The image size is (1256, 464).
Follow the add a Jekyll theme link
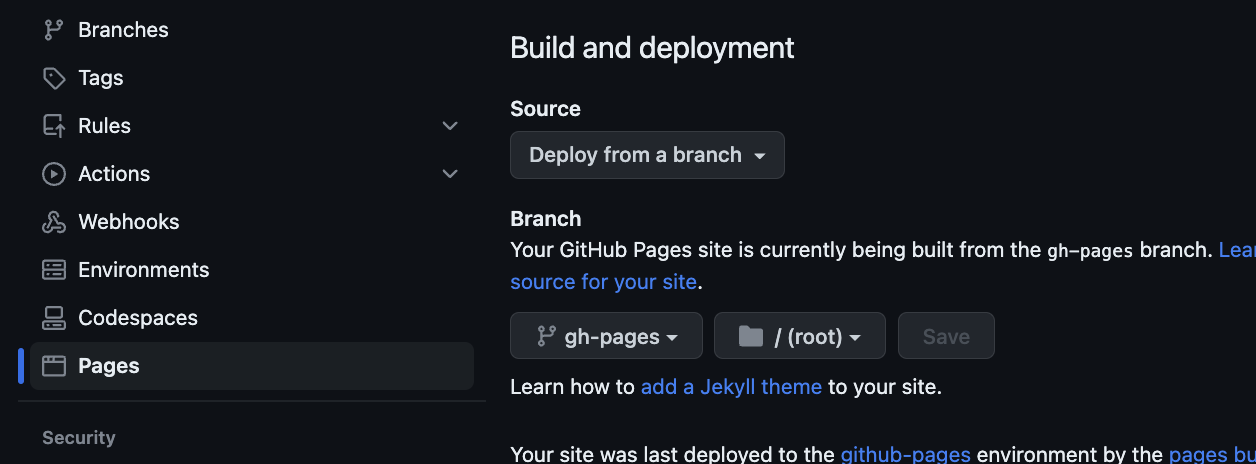point(731,387)
